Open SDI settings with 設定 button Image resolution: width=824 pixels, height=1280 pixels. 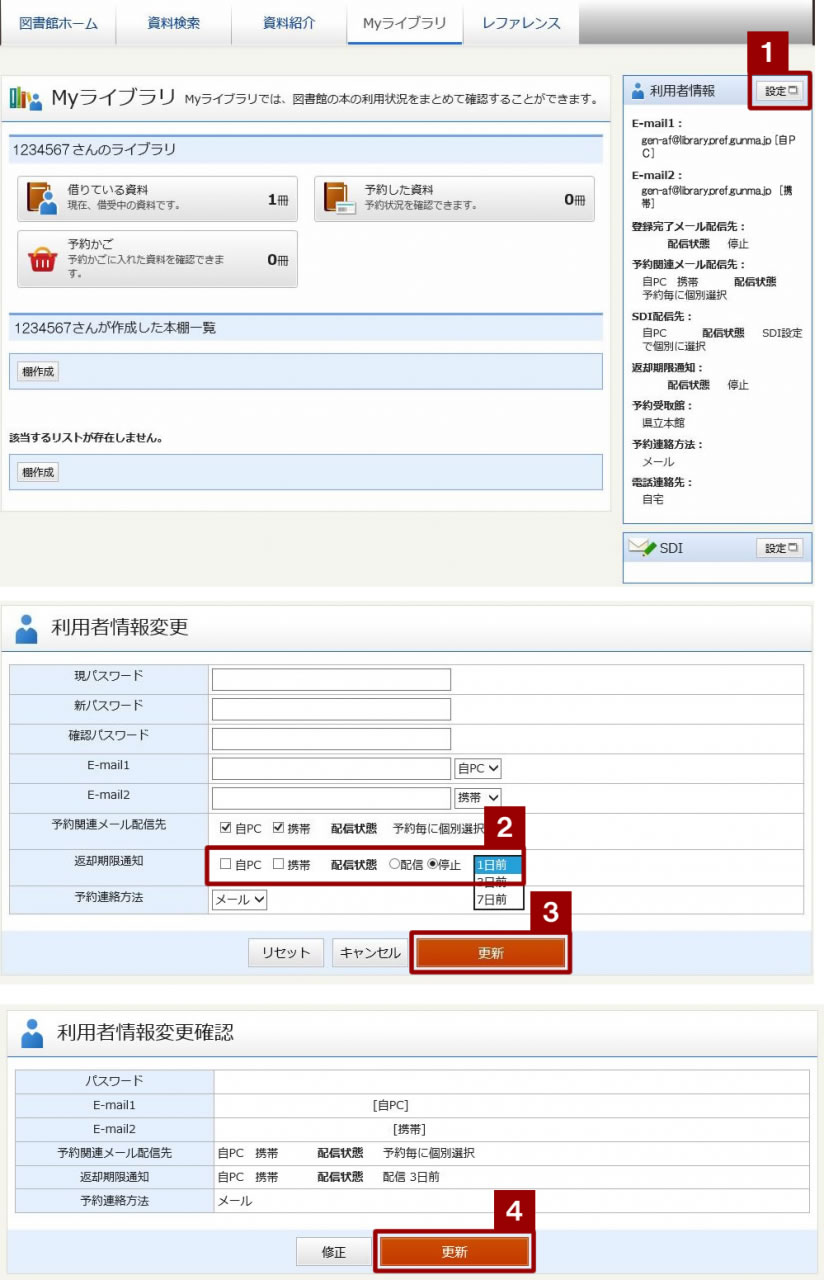(x=782, y=548)
